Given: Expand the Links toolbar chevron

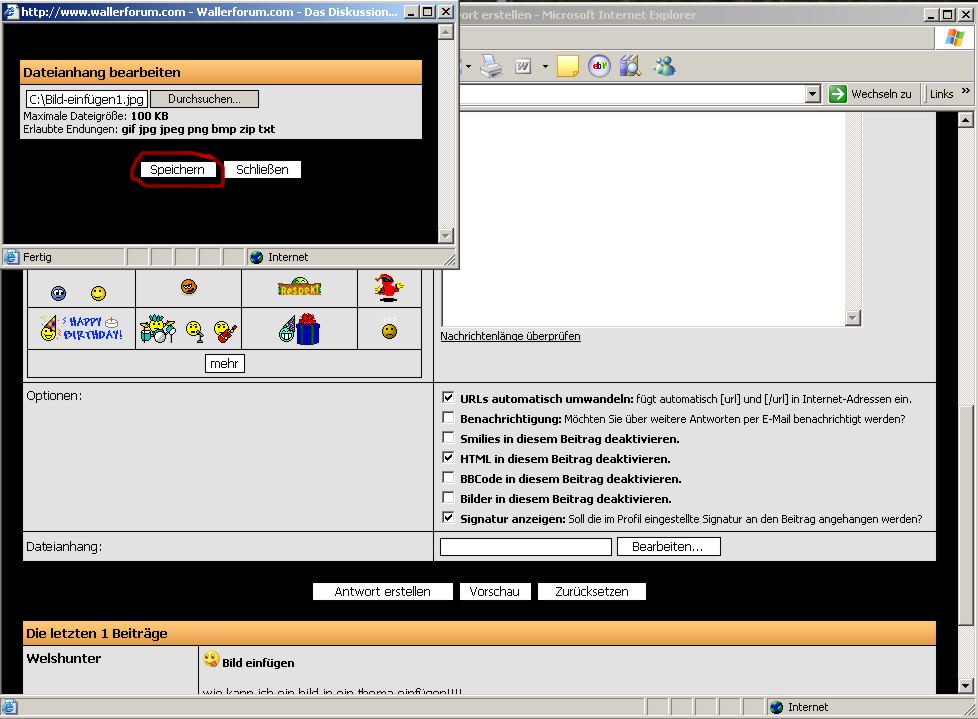Looking at the screenshot, I should 965,92.
